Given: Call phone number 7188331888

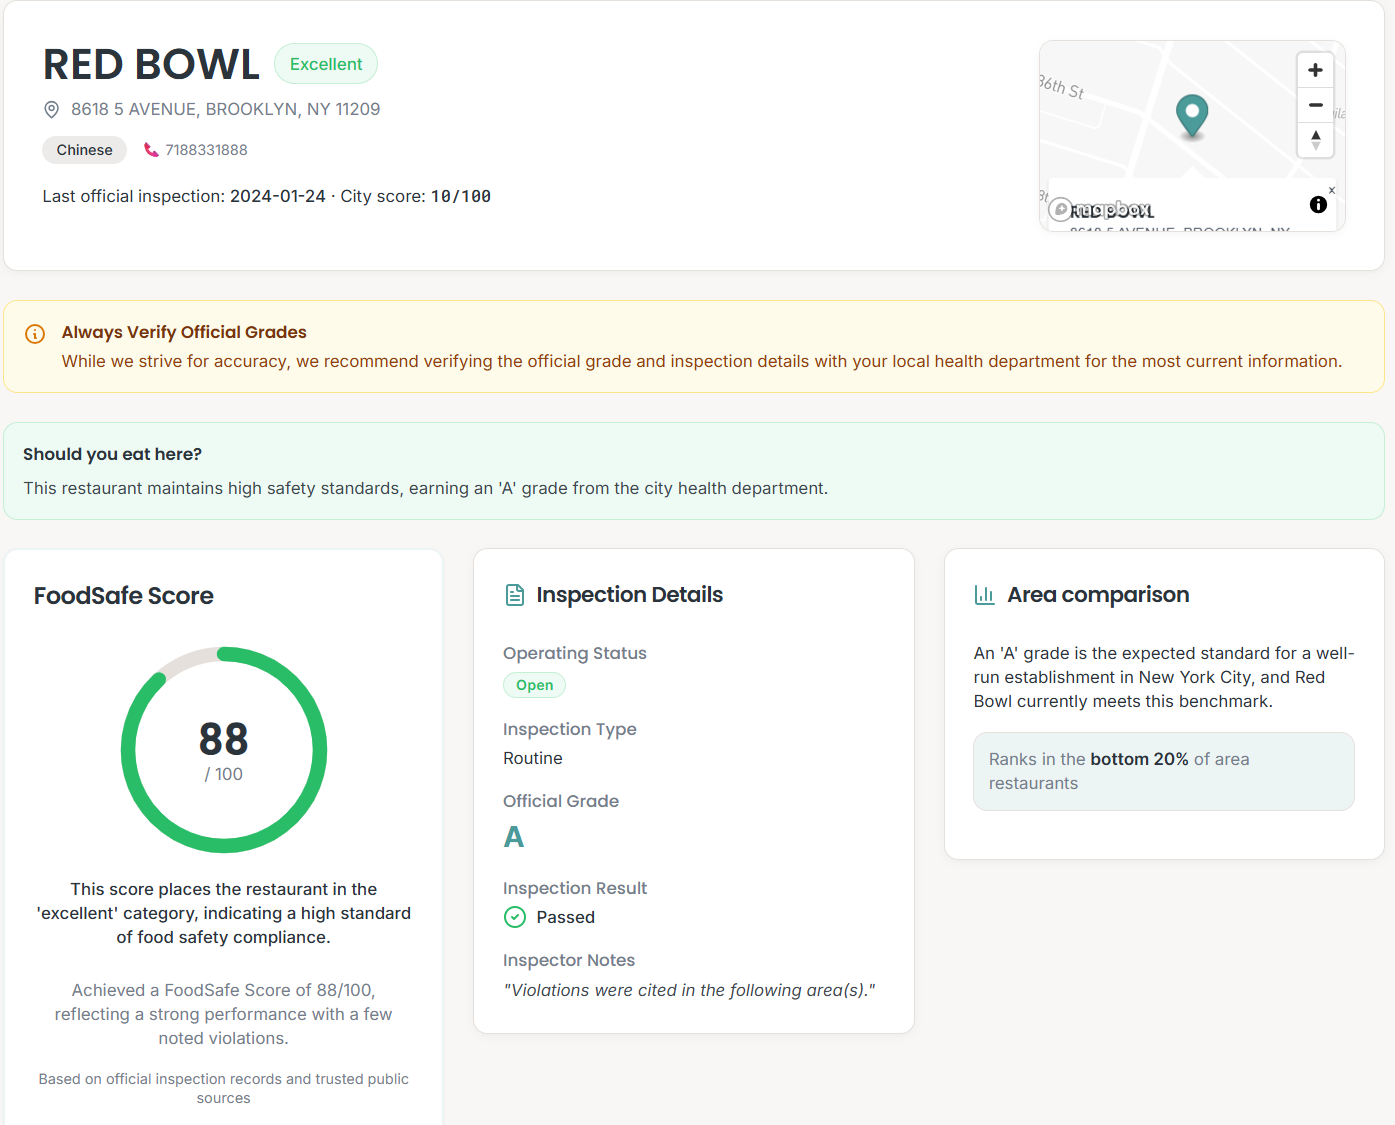Looking at the screenshot, I should click(206, 150).
